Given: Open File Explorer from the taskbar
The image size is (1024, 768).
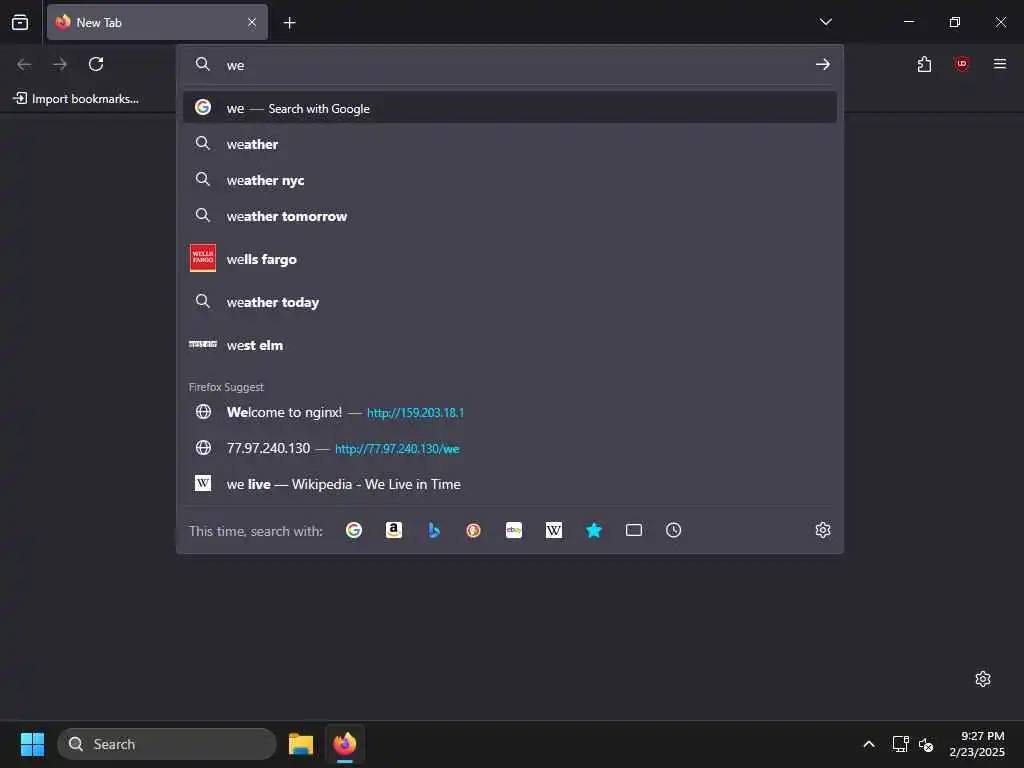Looking at the screenshot, I should tap(301, 744).
